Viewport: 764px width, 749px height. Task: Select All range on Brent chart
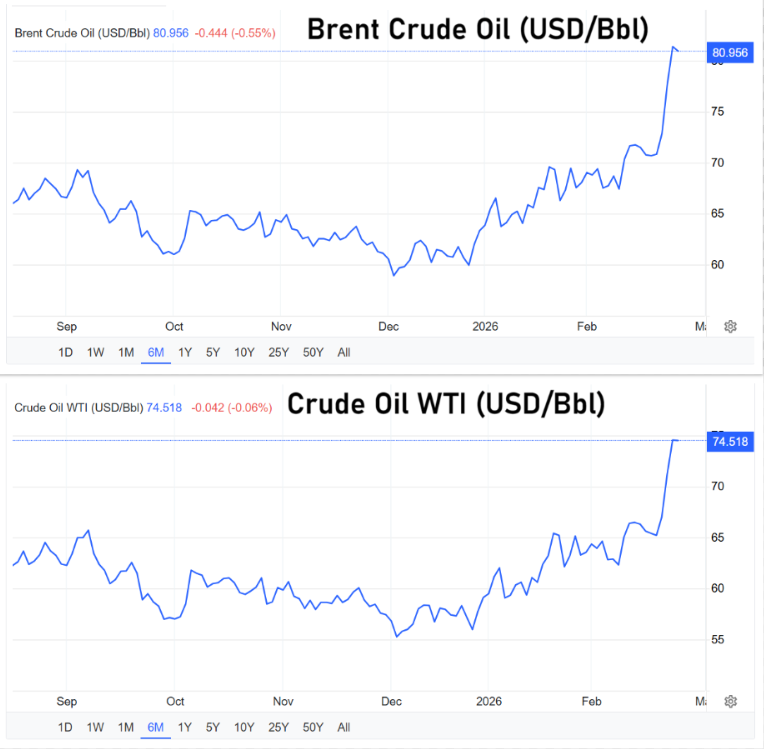tap(344, 352)
